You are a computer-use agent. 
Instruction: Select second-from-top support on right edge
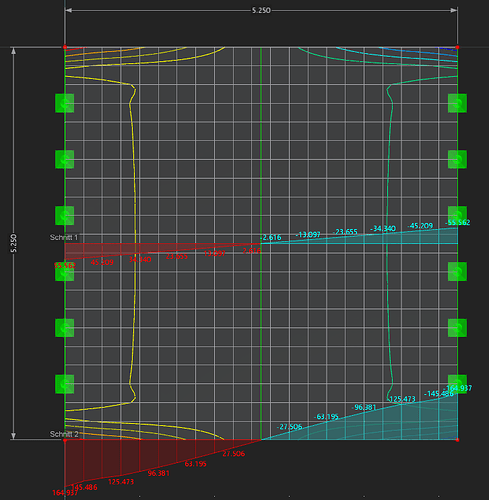(457, 159)
